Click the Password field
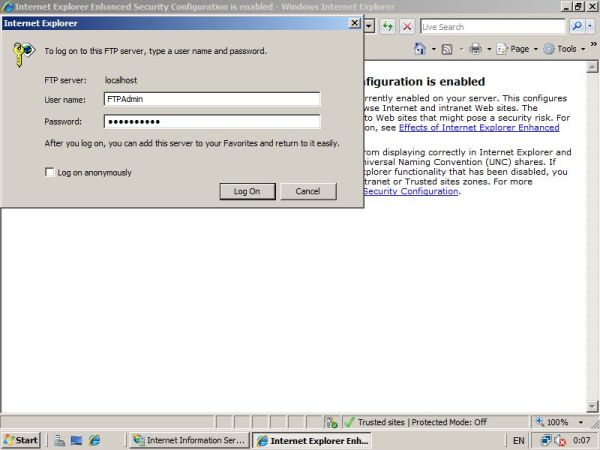 pos(212,122)
